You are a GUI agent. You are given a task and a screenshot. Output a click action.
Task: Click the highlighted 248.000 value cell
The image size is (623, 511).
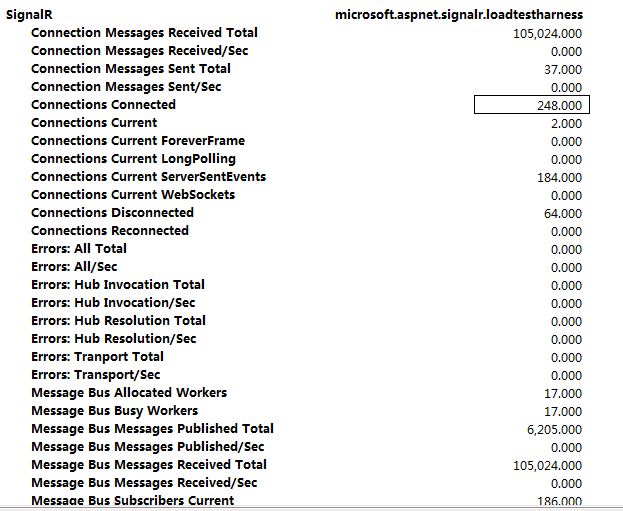point(532,105)
